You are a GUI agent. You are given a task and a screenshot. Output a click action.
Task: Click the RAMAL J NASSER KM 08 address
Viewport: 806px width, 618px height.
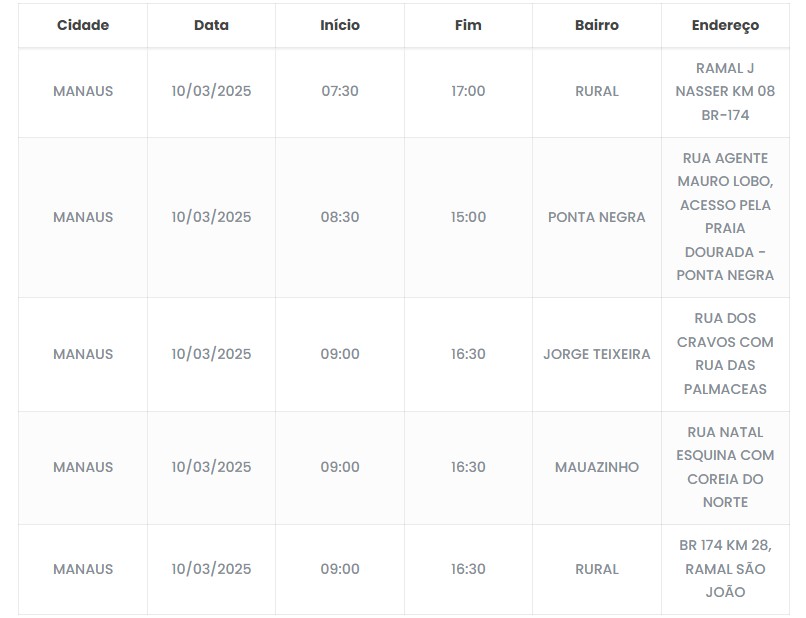725,91
